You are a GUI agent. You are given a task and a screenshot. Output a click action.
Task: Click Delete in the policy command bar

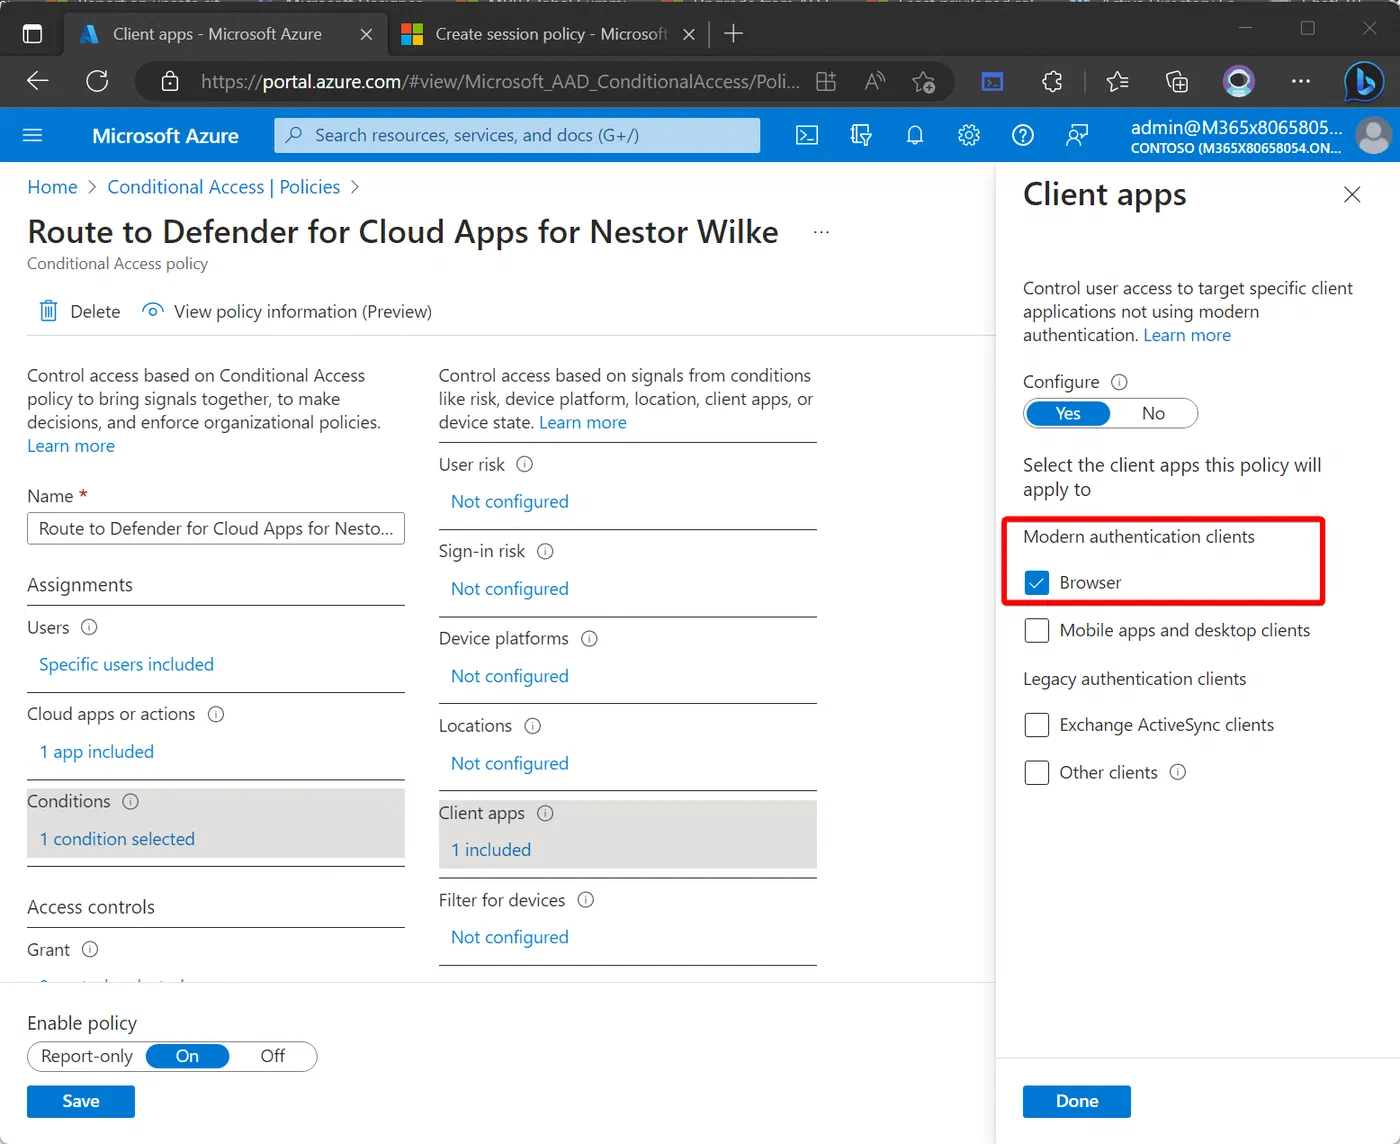pos(79,311)
